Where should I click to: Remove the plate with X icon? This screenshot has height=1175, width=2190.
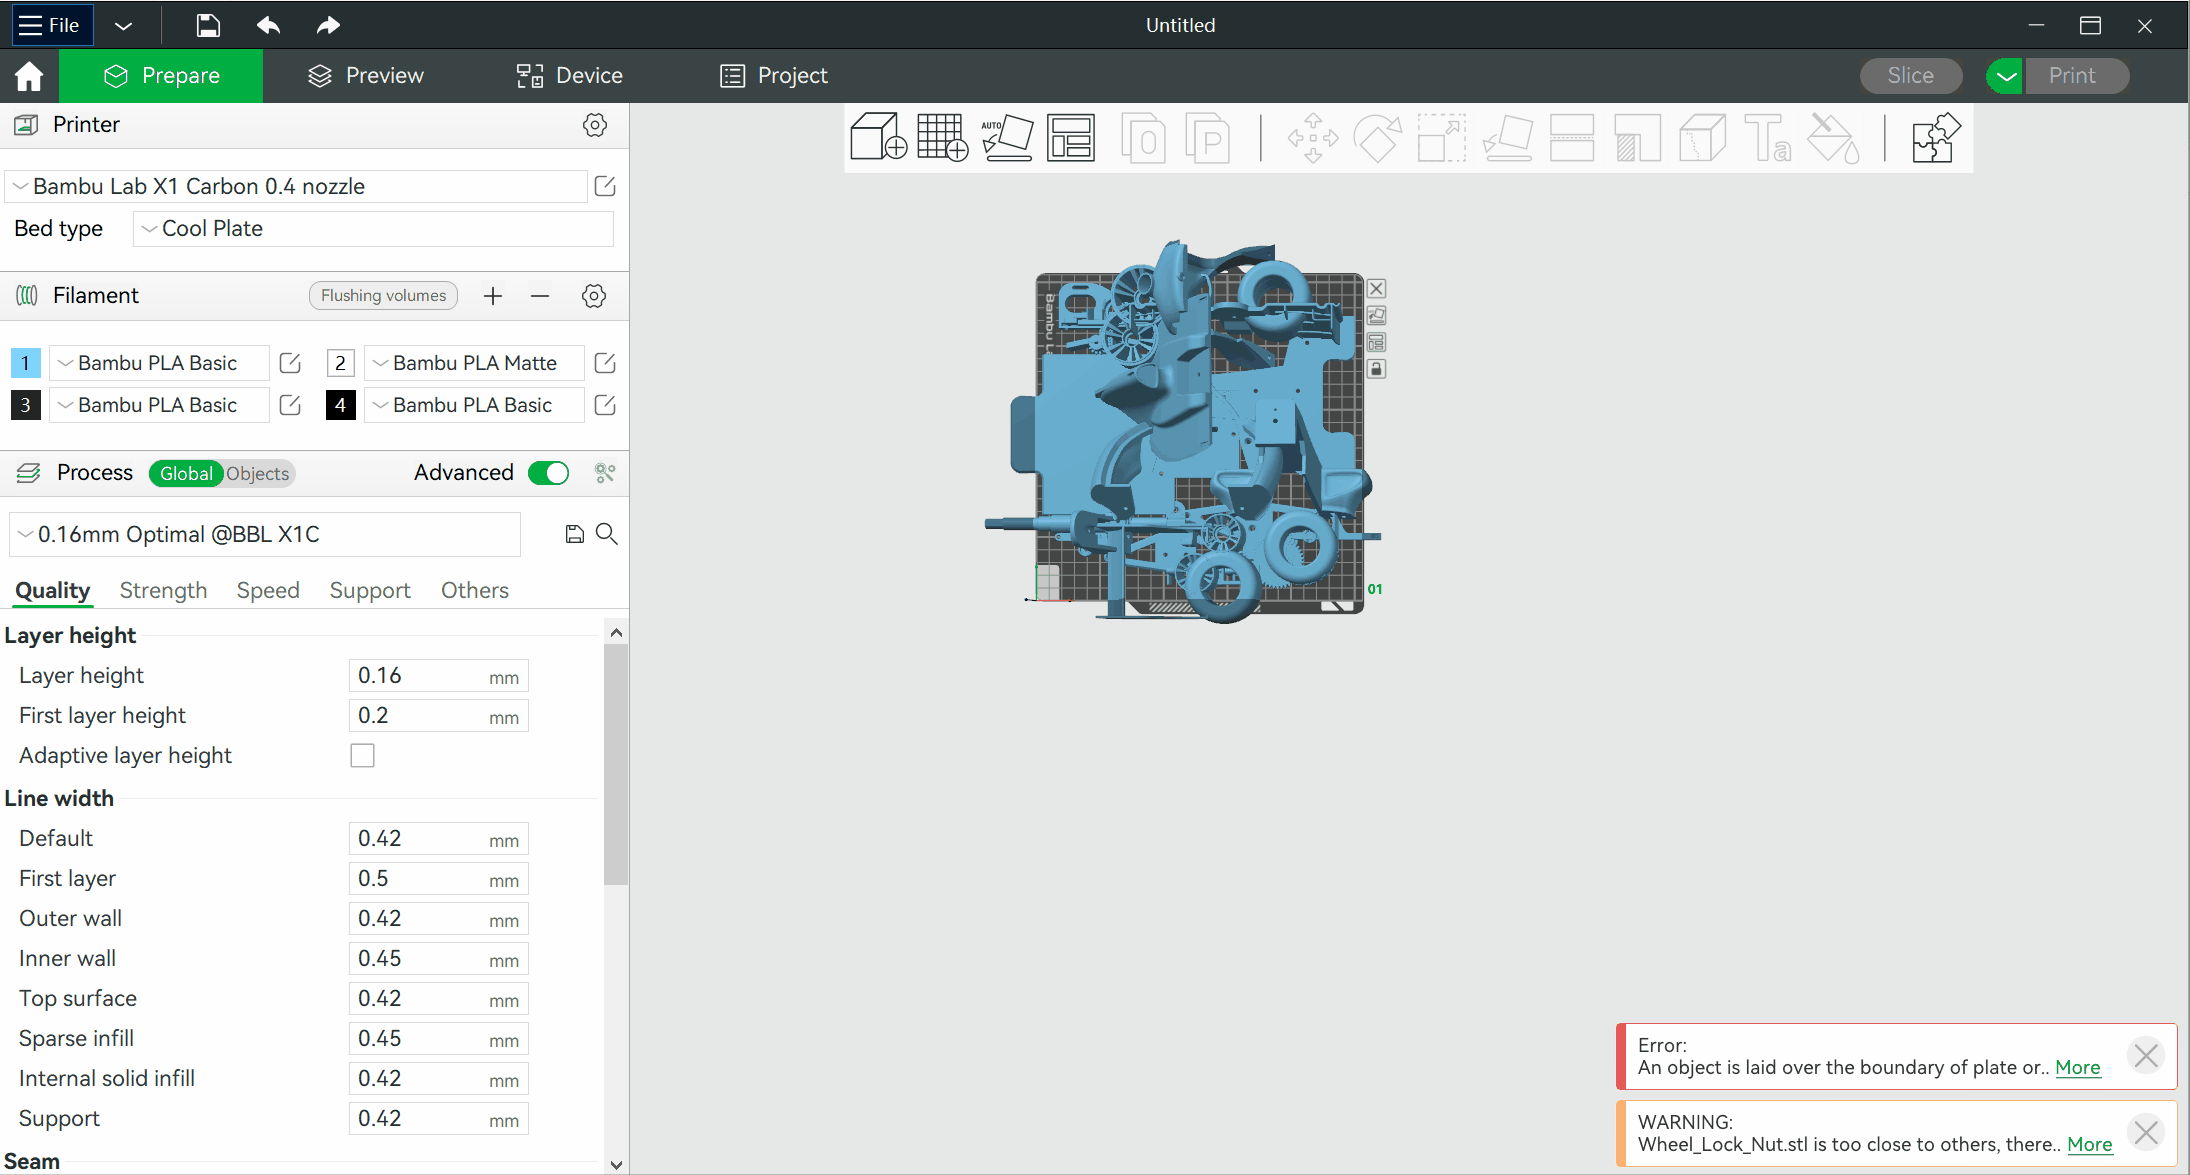pyautogui.click(x=1377, y=289)
